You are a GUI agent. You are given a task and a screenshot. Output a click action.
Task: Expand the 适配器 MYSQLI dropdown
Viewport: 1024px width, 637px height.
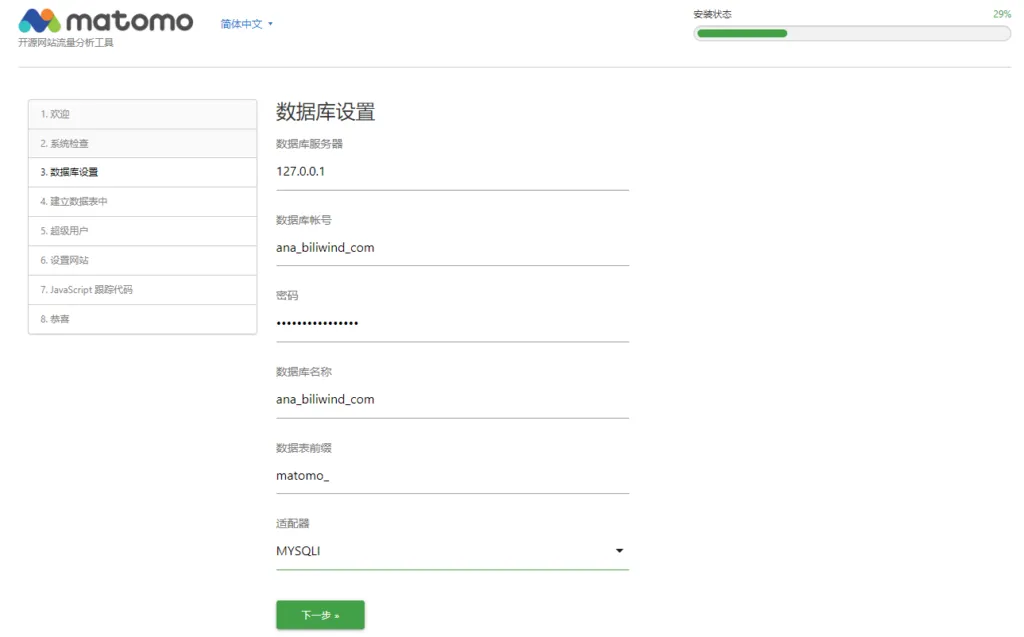click(x=451, y=551)
